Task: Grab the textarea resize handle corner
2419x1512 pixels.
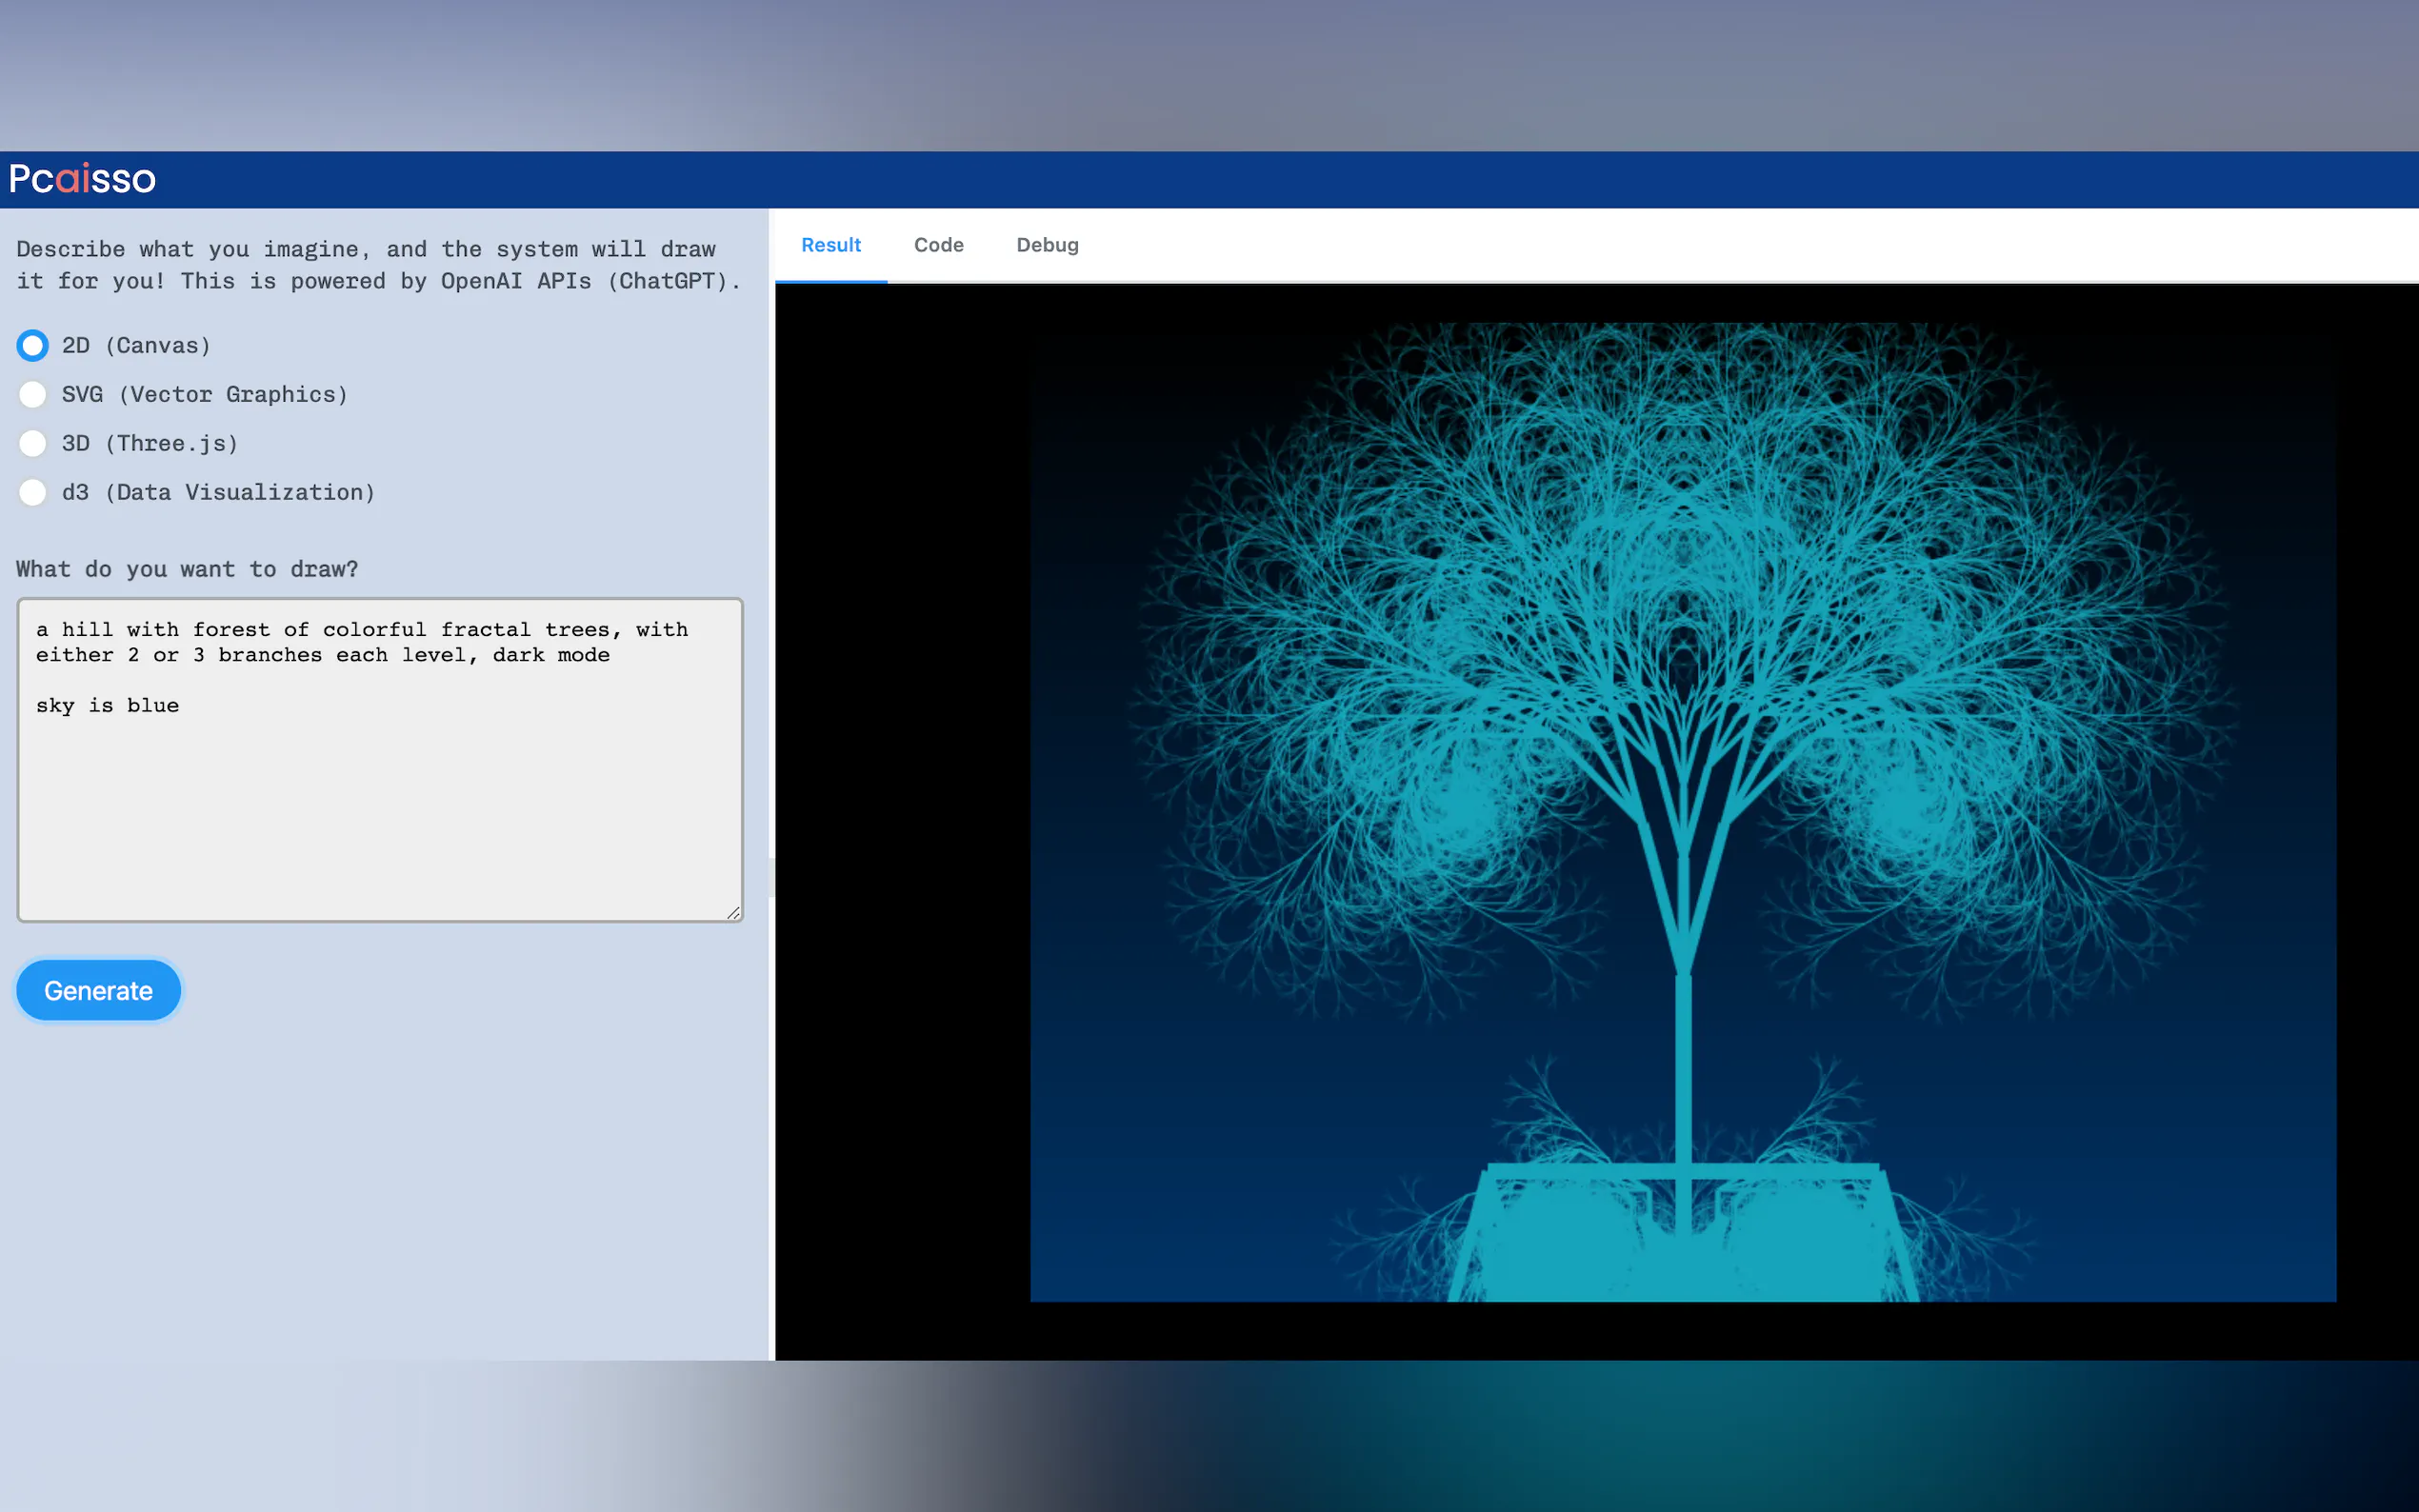Action: (733, 912)
